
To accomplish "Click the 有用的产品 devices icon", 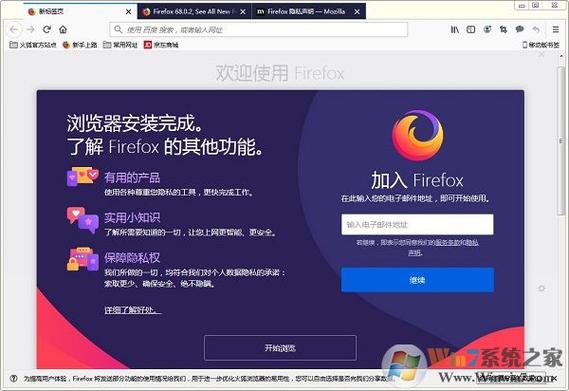I will pyautogui.click(x=83, y=177).
